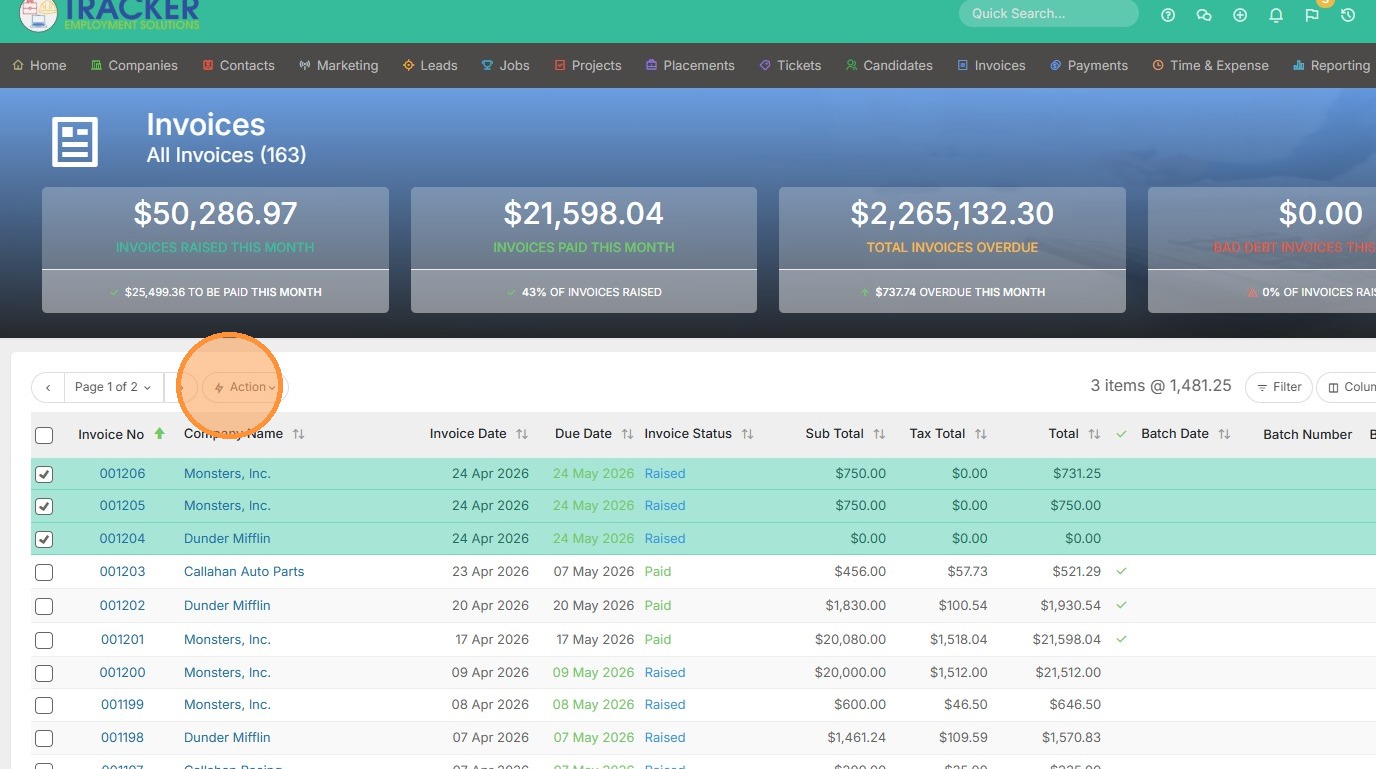
Task: Sort by Invoice Date column arrows
Action: point(522,434)
